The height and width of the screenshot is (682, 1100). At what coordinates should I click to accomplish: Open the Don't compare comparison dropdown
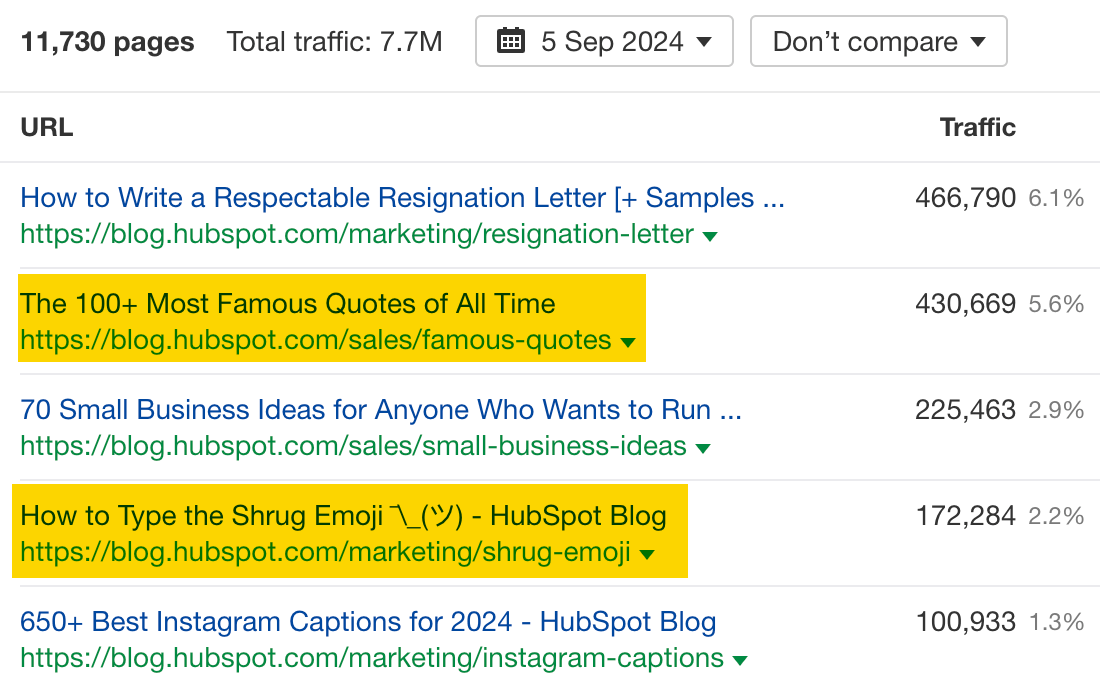(x=878, y=41)
